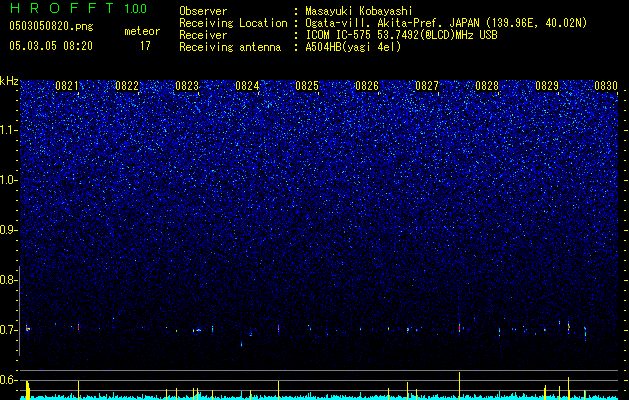The width and height of the screenshot is (629, 400).
Task: Select the Ogata-vill. Akita-Pref. JAPAN location text
Action: [446, 23]
